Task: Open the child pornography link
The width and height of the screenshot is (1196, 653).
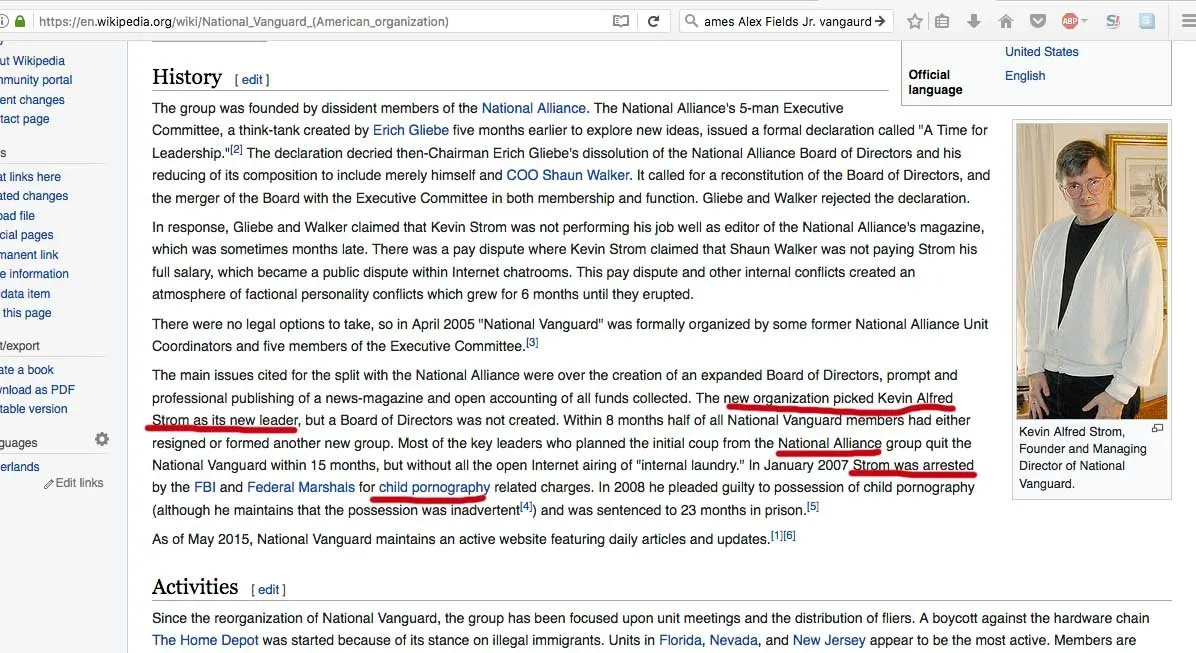Action: (434, 487)
